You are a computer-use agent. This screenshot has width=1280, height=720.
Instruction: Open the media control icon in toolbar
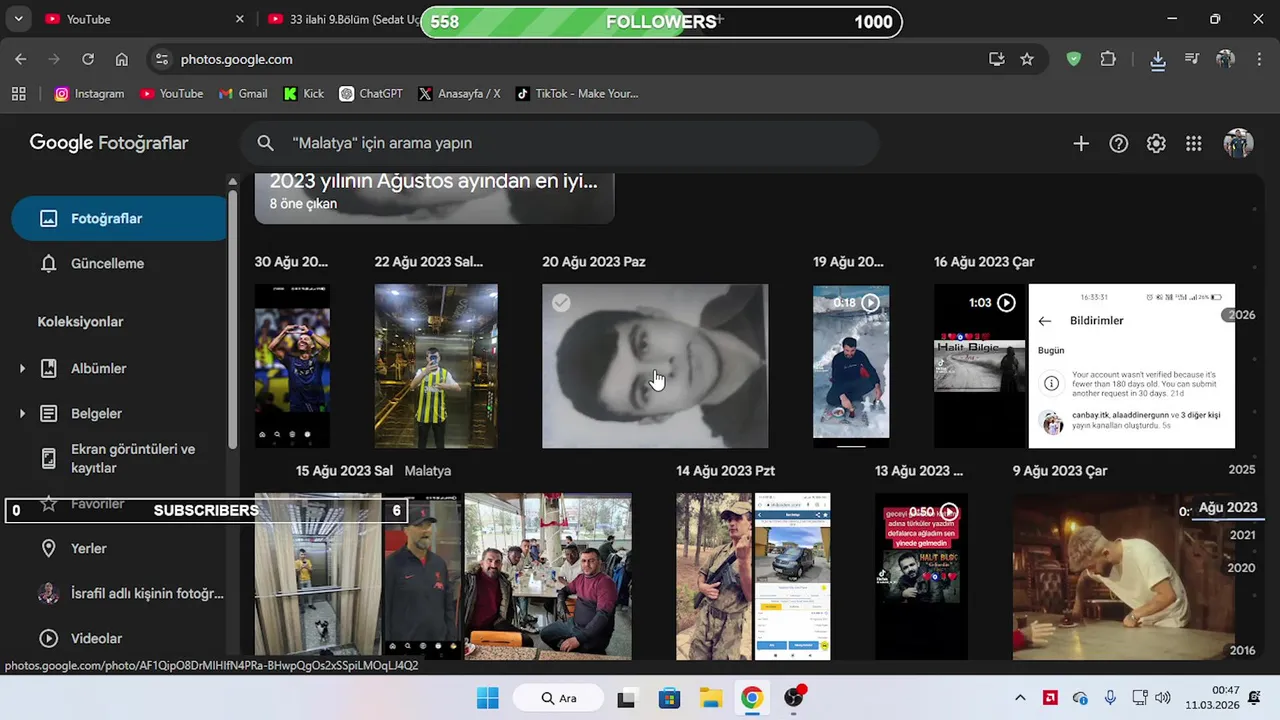(x=1192, y=59)
